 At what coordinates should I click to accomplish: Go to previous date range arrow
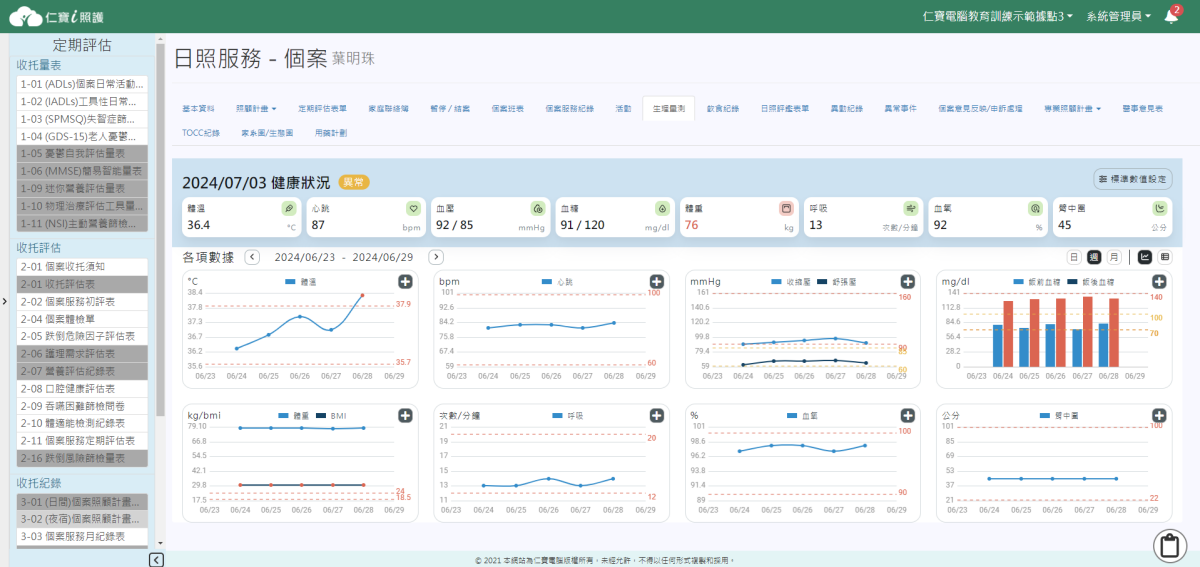[252, 257]
